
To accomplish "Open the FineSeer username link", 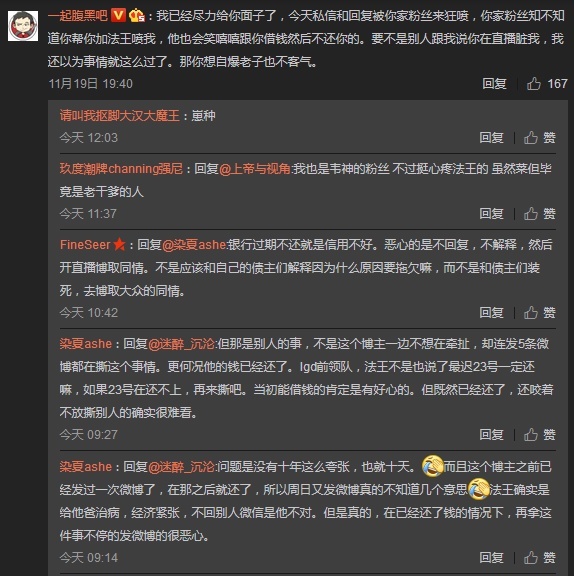I will click(x=85, y=245).
